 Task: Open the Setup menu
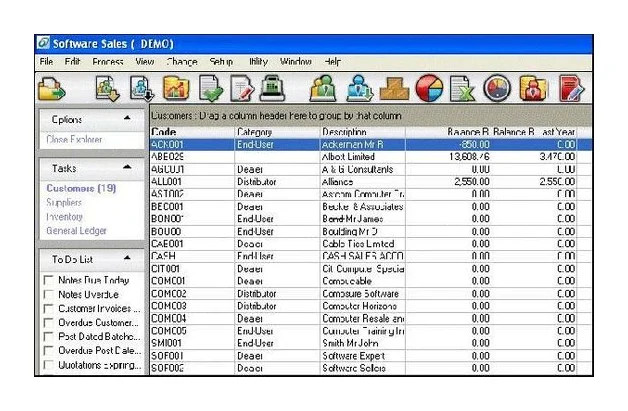[x=221, y=62]
